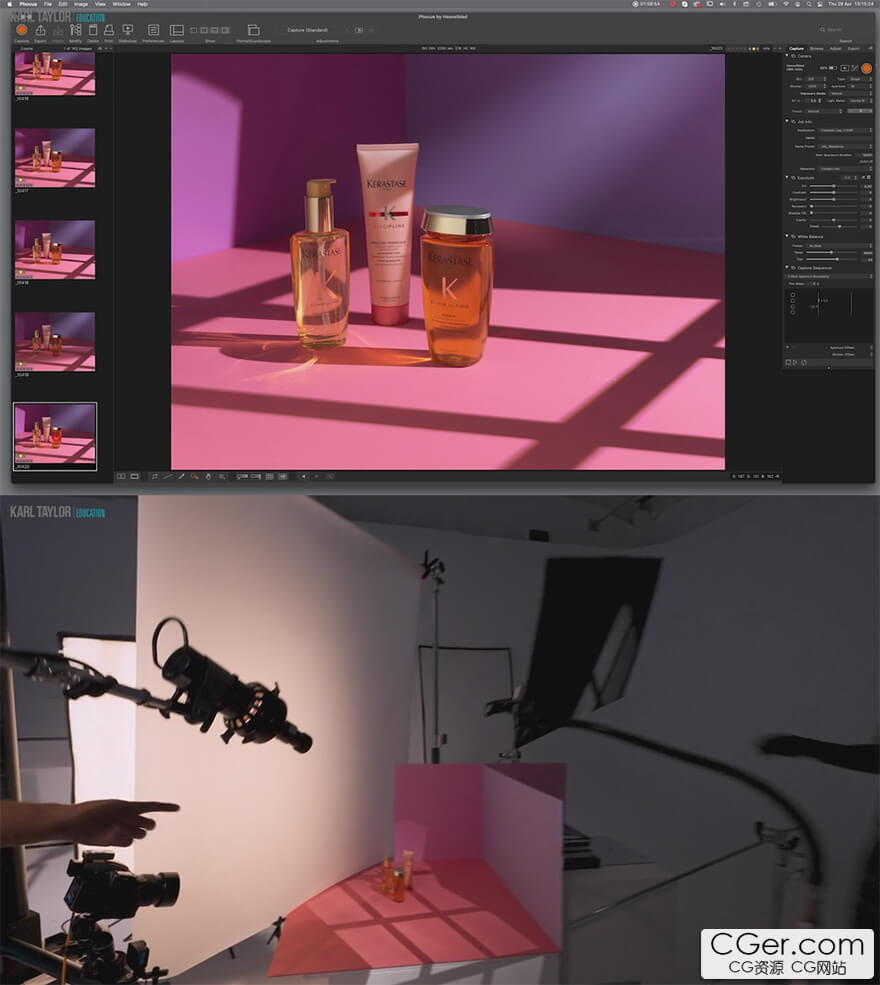Click the single view icon at bottom left
880x985 pixels.
pyautogui.click(x=134, y=477)
